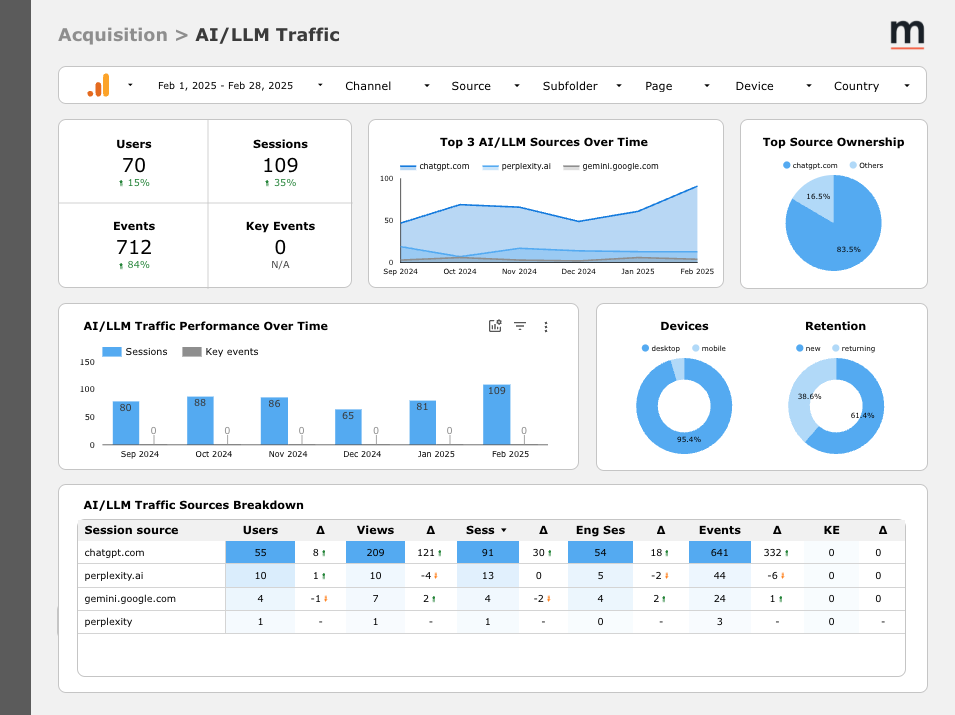Click the new legend in Retention chart
Viewport: 955px width, 715px height.
(x=808, y=348)
